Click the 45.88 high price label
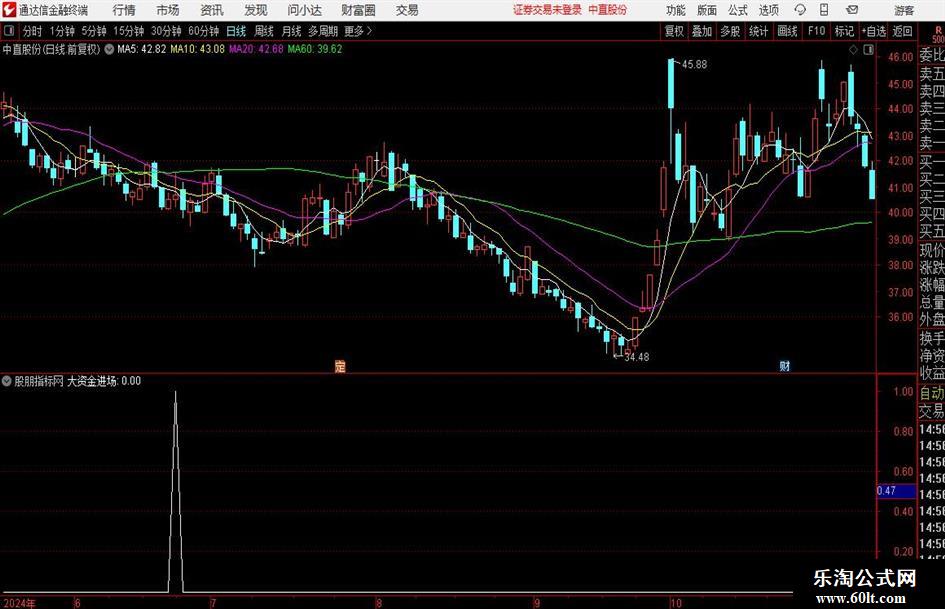 [694, 65]
